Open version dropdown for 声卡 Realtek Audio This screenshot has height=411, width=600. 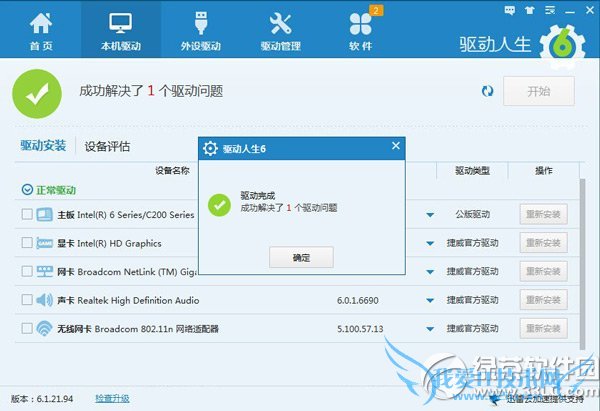(x=430, y=300)
